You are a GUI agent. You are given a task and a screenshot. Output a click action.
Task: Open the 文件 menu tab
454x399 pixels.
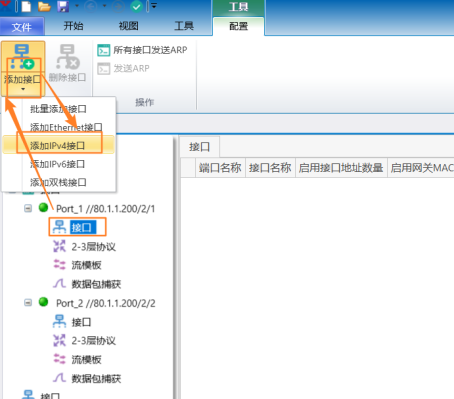click(22, 26)
